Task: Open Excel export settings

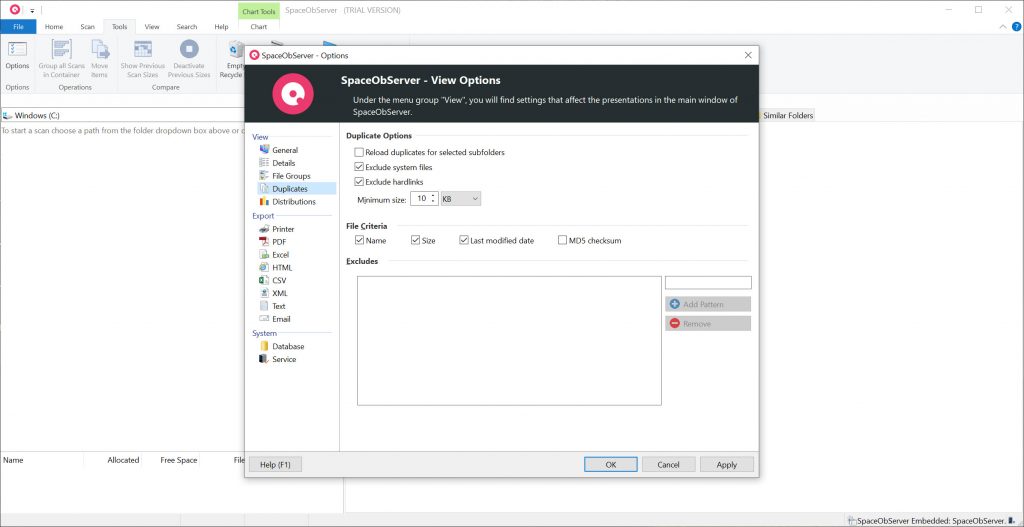Action: (280, 255)
